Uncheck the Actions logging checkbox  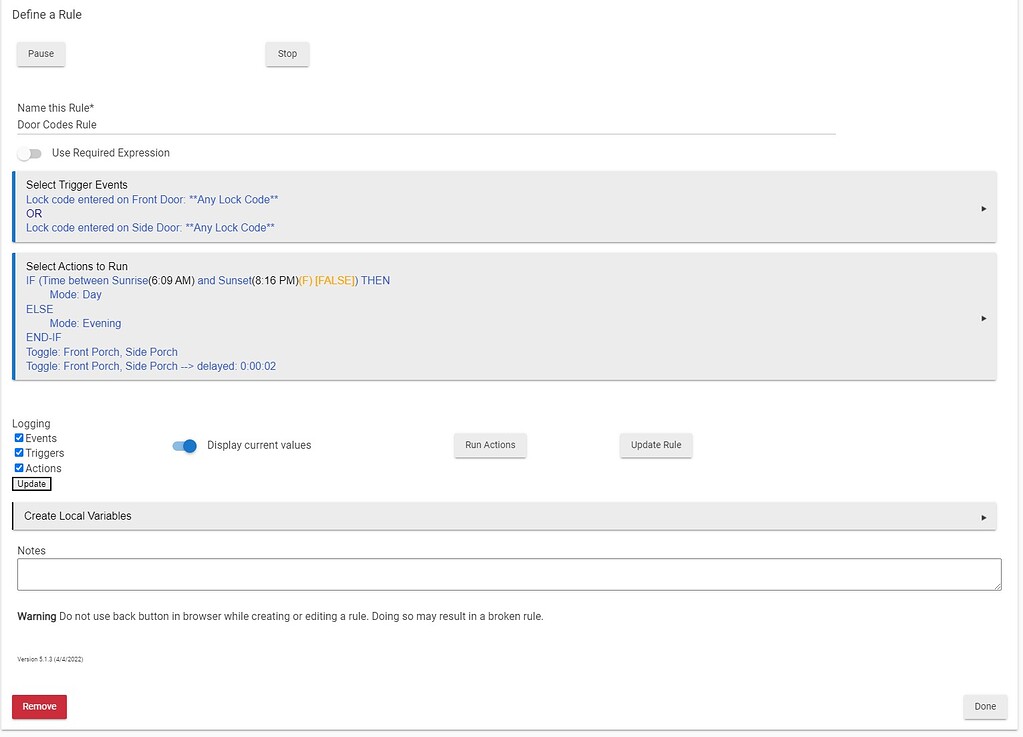[19, 468]
